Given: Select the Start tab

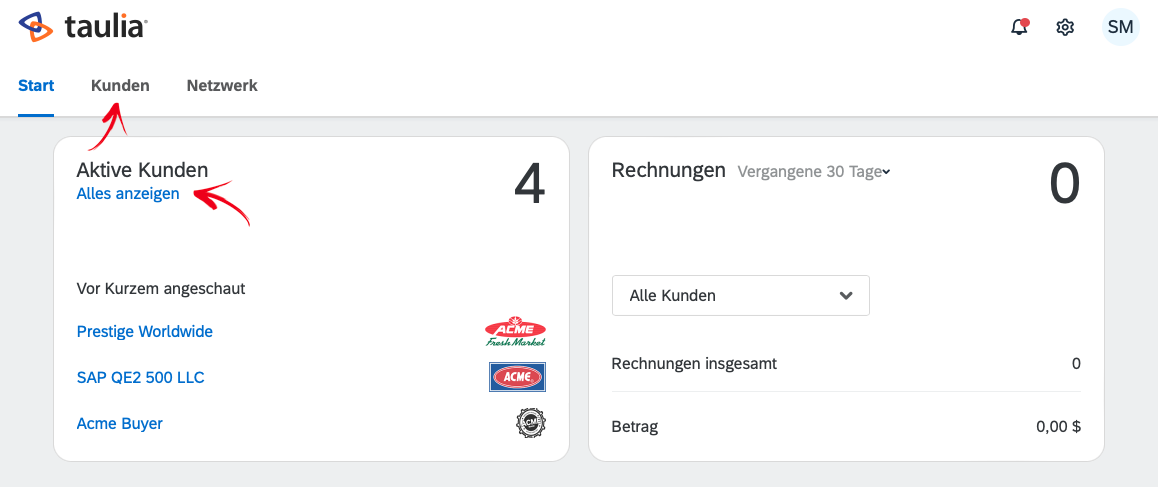Looking at the screenshot, I should [x=36, y=86].
